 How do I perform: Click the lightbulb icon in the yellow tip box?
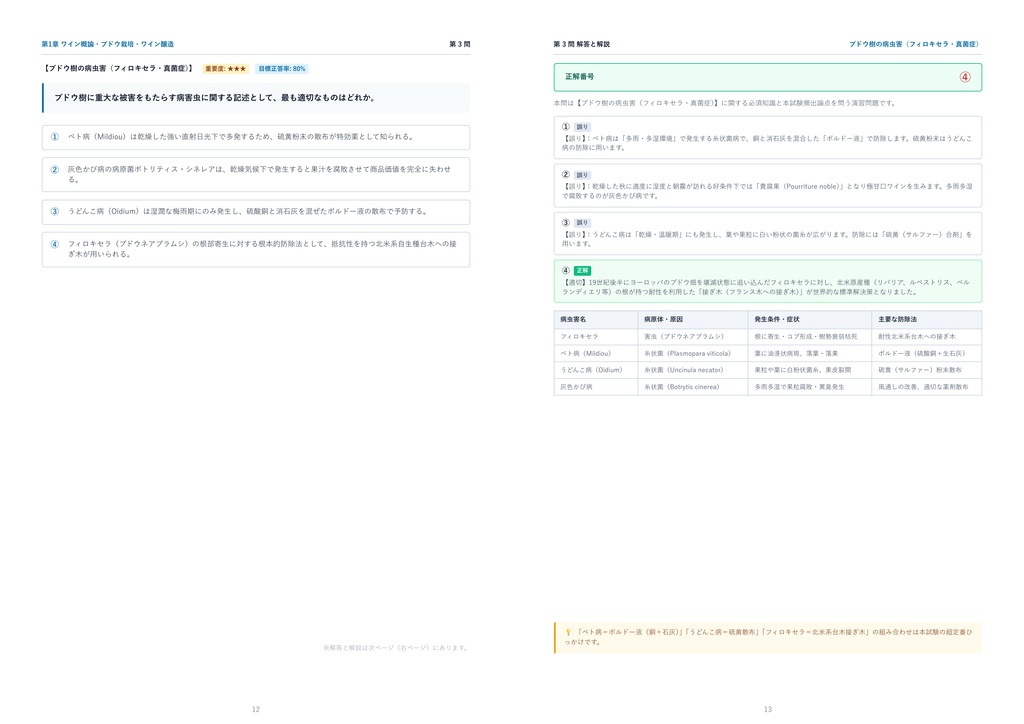(568, 632)
